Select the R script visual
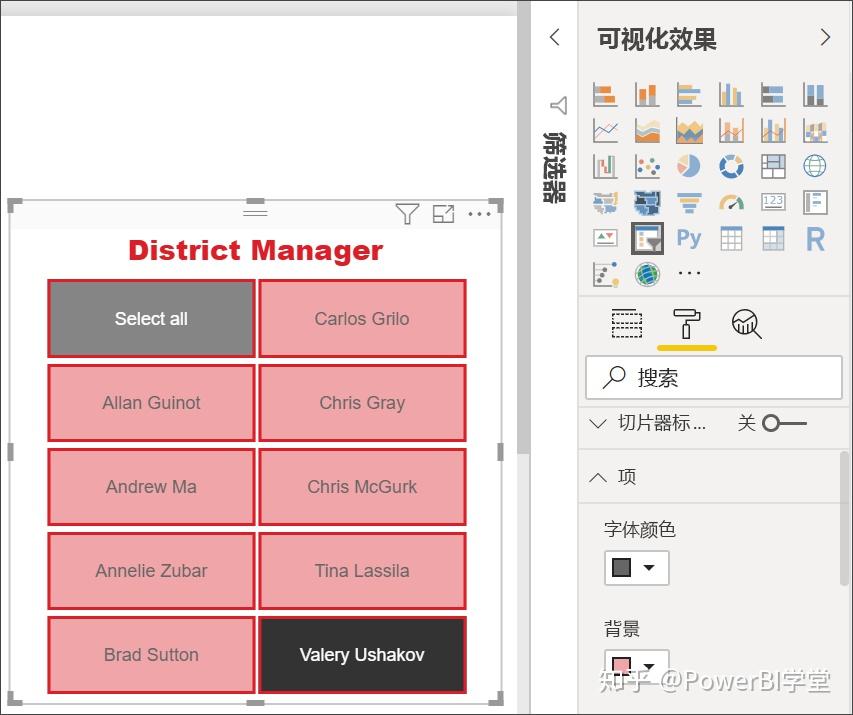This screenshot has height=715, width=853. [815, 238]
